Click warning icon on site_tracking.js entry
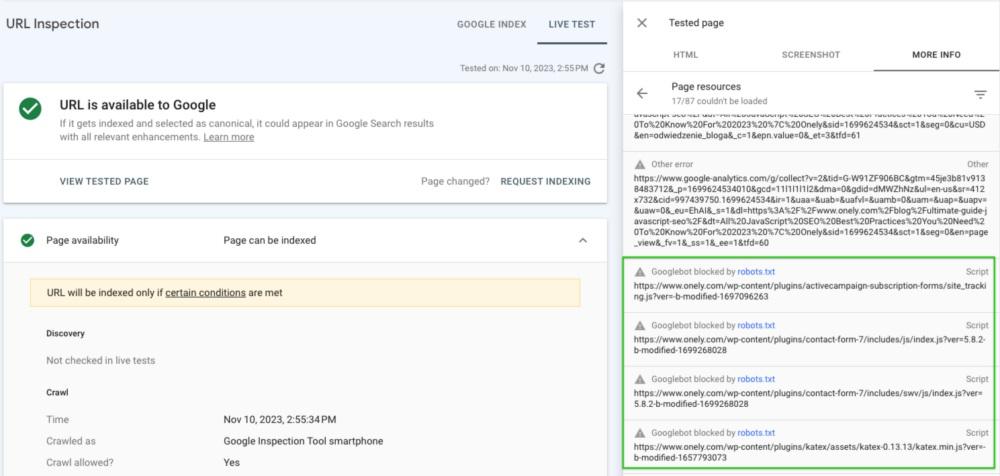Image resolution: width=1000 pixels, height=476 pixels. coord(640,271)
